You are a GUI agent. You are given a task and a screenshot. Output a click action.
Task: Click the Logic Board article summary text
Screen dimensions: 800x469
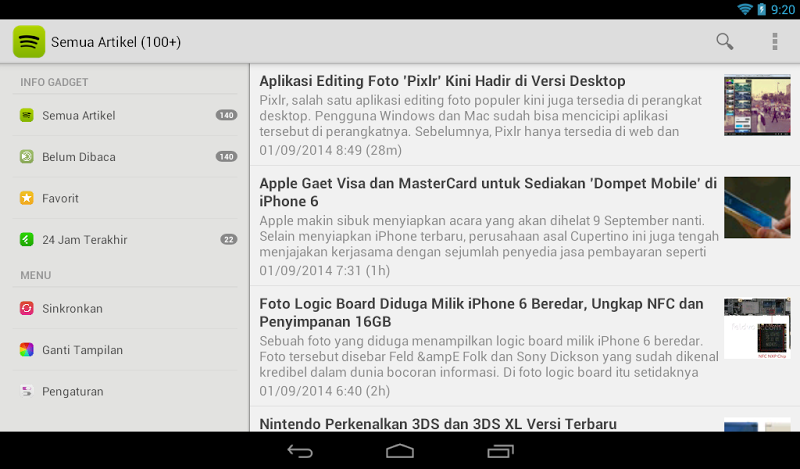coord(489,357)
